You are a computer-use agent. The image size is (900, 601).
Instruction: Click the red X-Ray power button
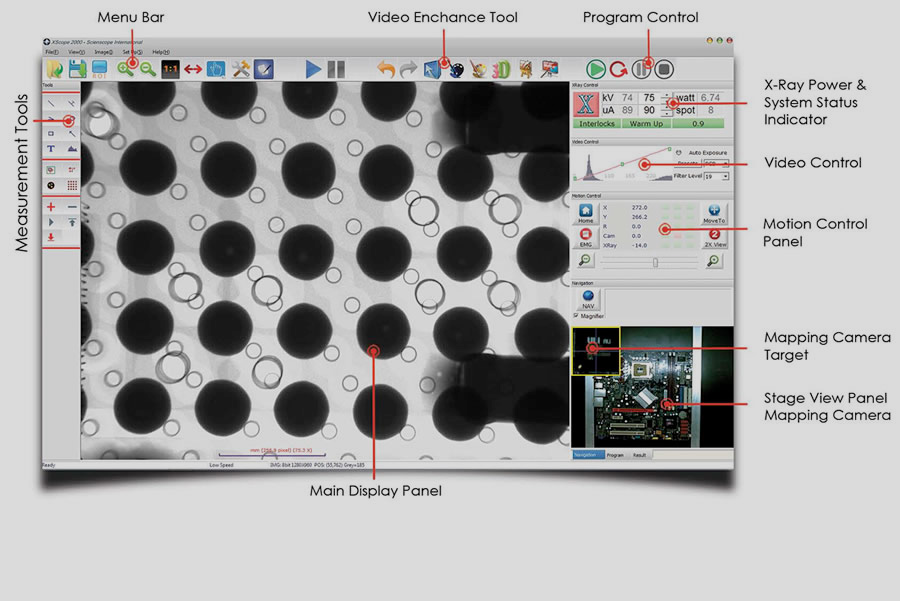[x=586, y=104]
